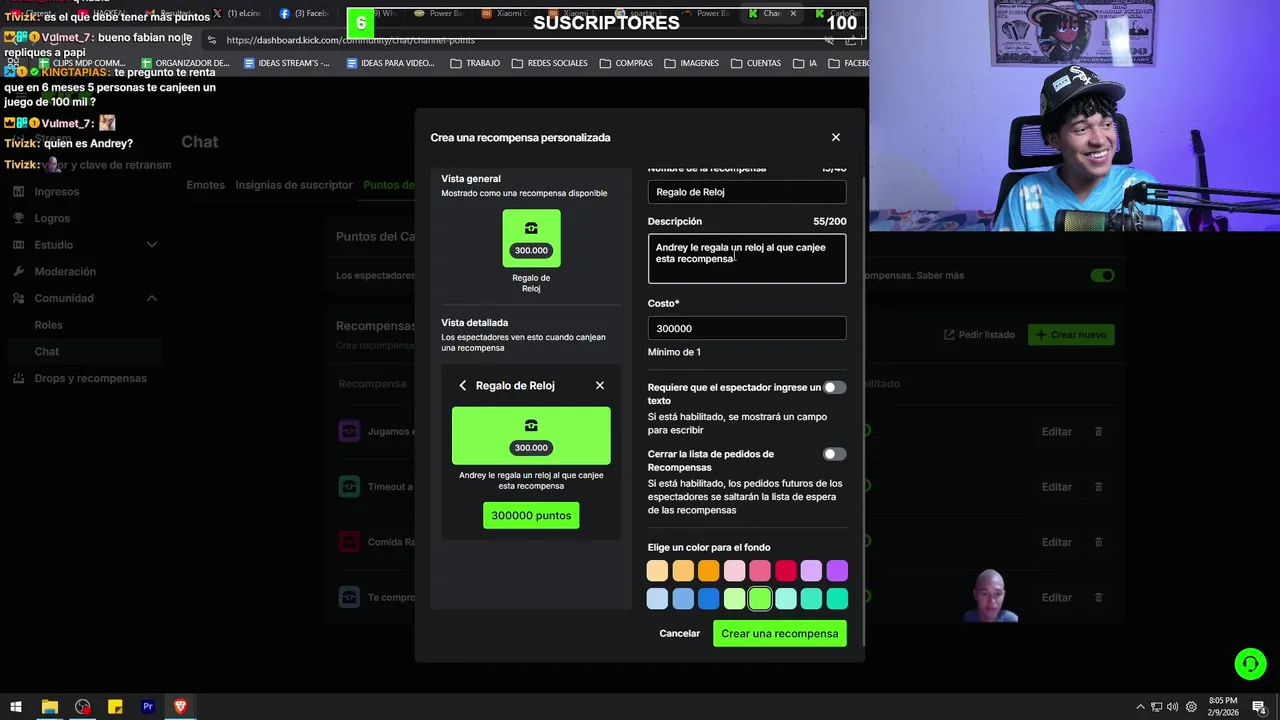Viewport: 1280px width, 720px height.
Task: Close the Regalo de Reloj preview card
Action: click(600, 385)
